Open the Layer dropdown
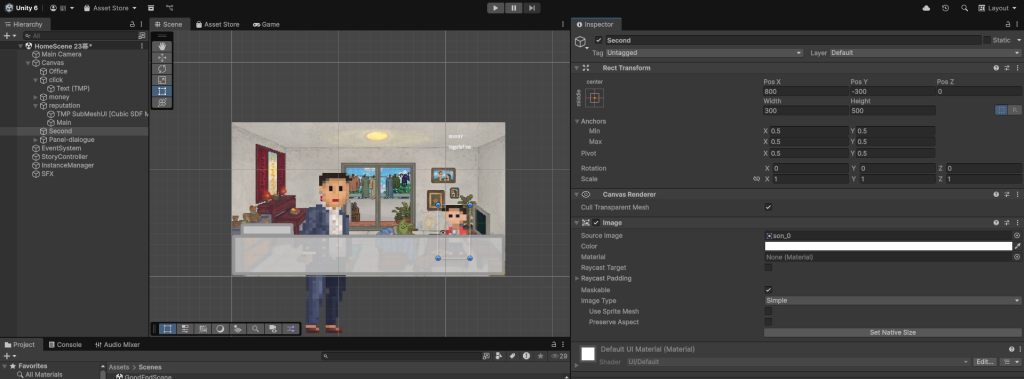Image resolution: width=1024 pixels, height=379 pixels. coord(925,52)
